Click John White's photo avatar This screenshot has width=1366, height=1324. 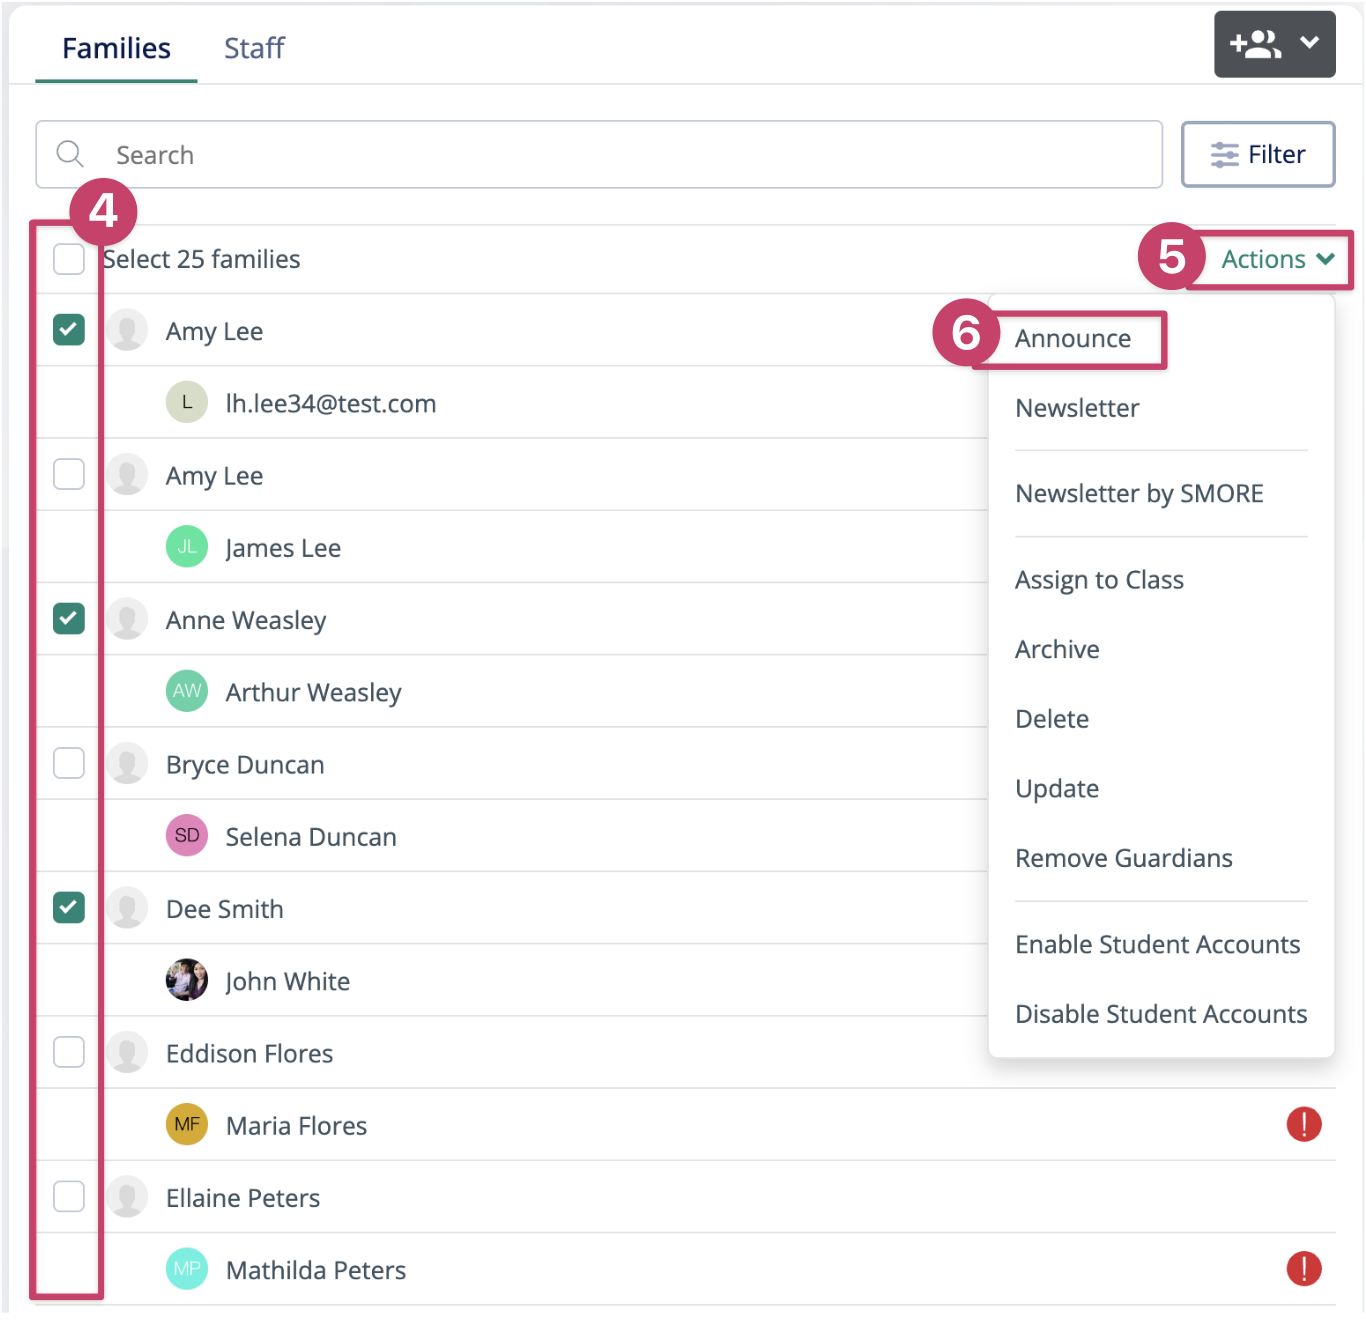coord(187,980)
